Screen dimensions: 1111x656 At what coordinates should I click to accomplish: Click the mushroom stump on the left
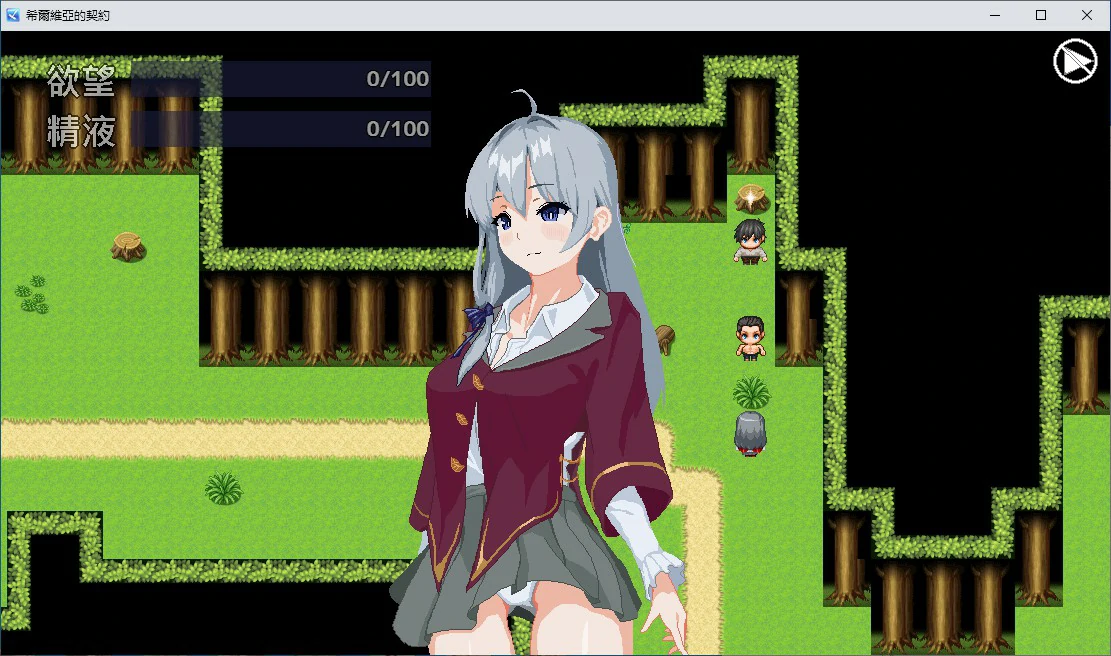pos(126,244)
